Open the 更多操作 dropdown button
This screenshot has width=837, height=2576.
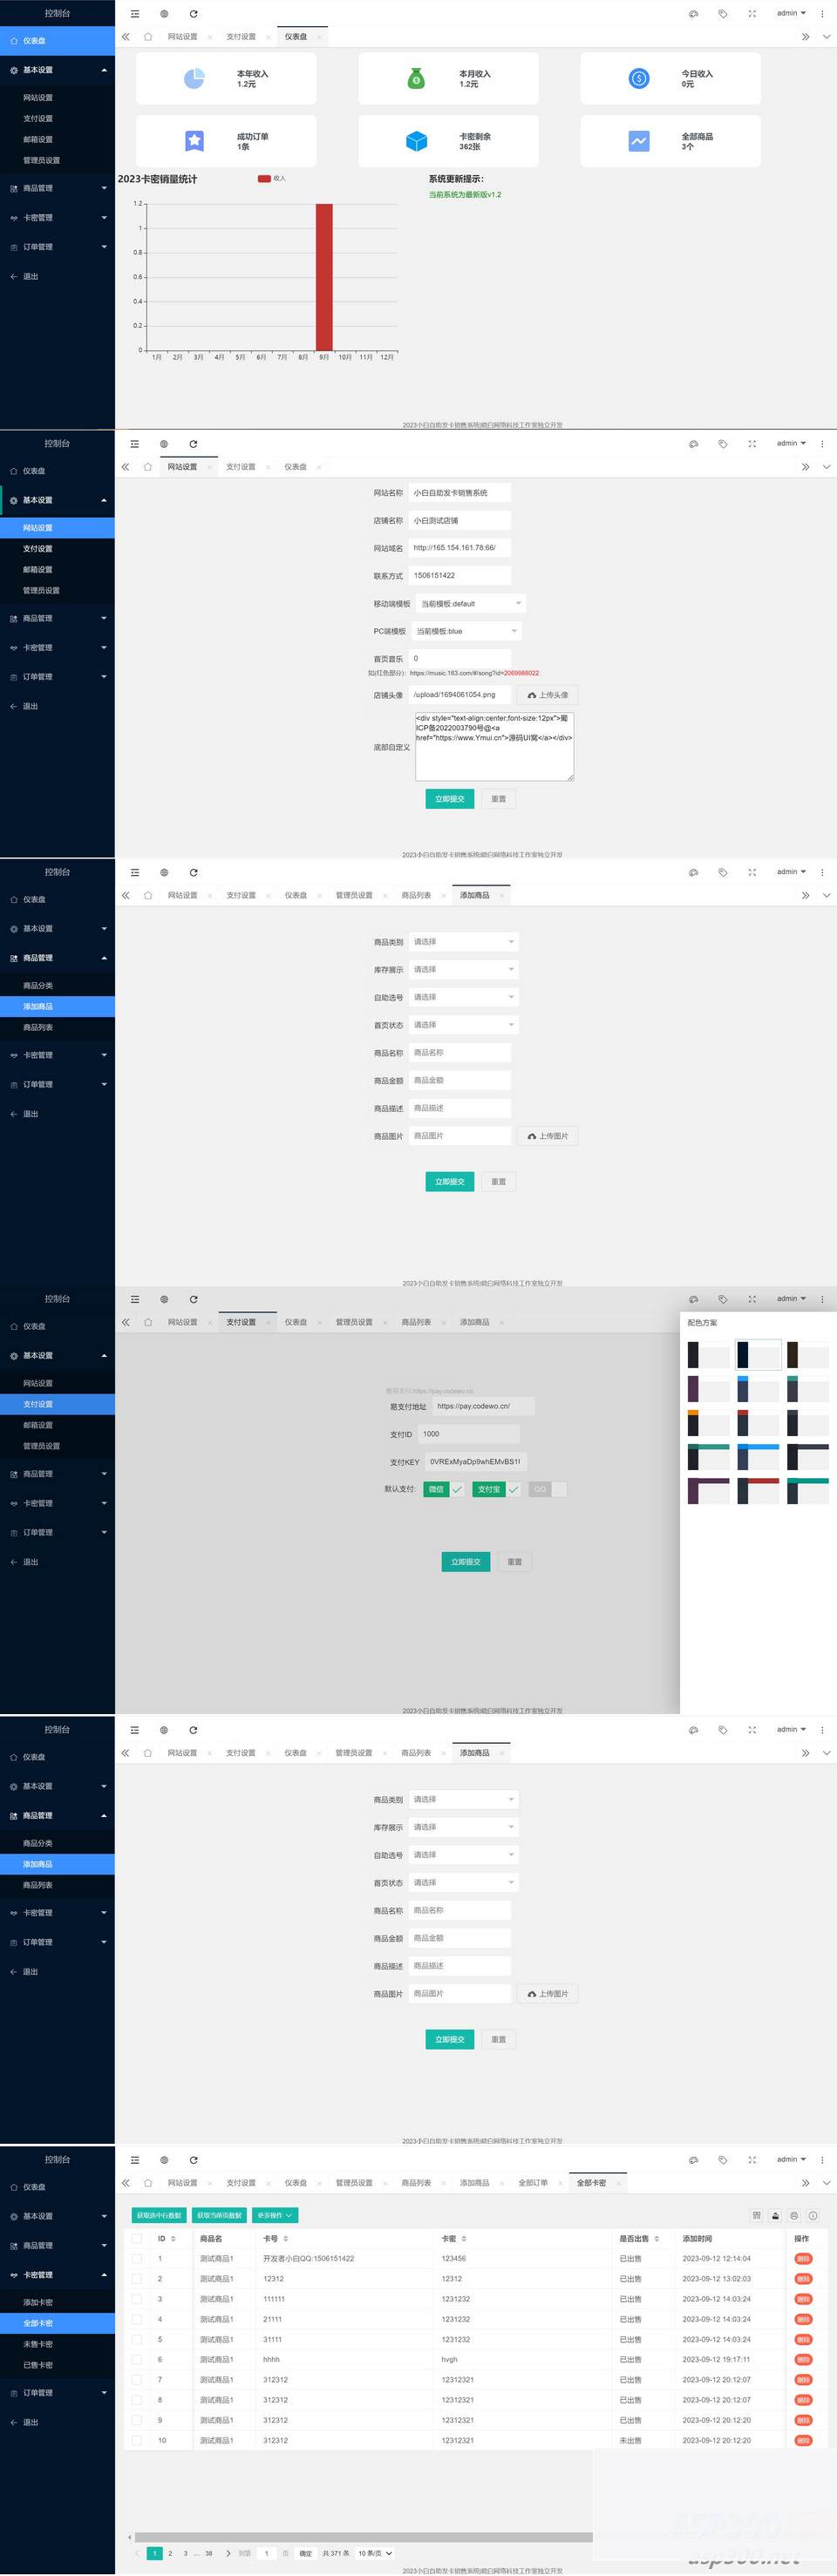coord(275,2215)
